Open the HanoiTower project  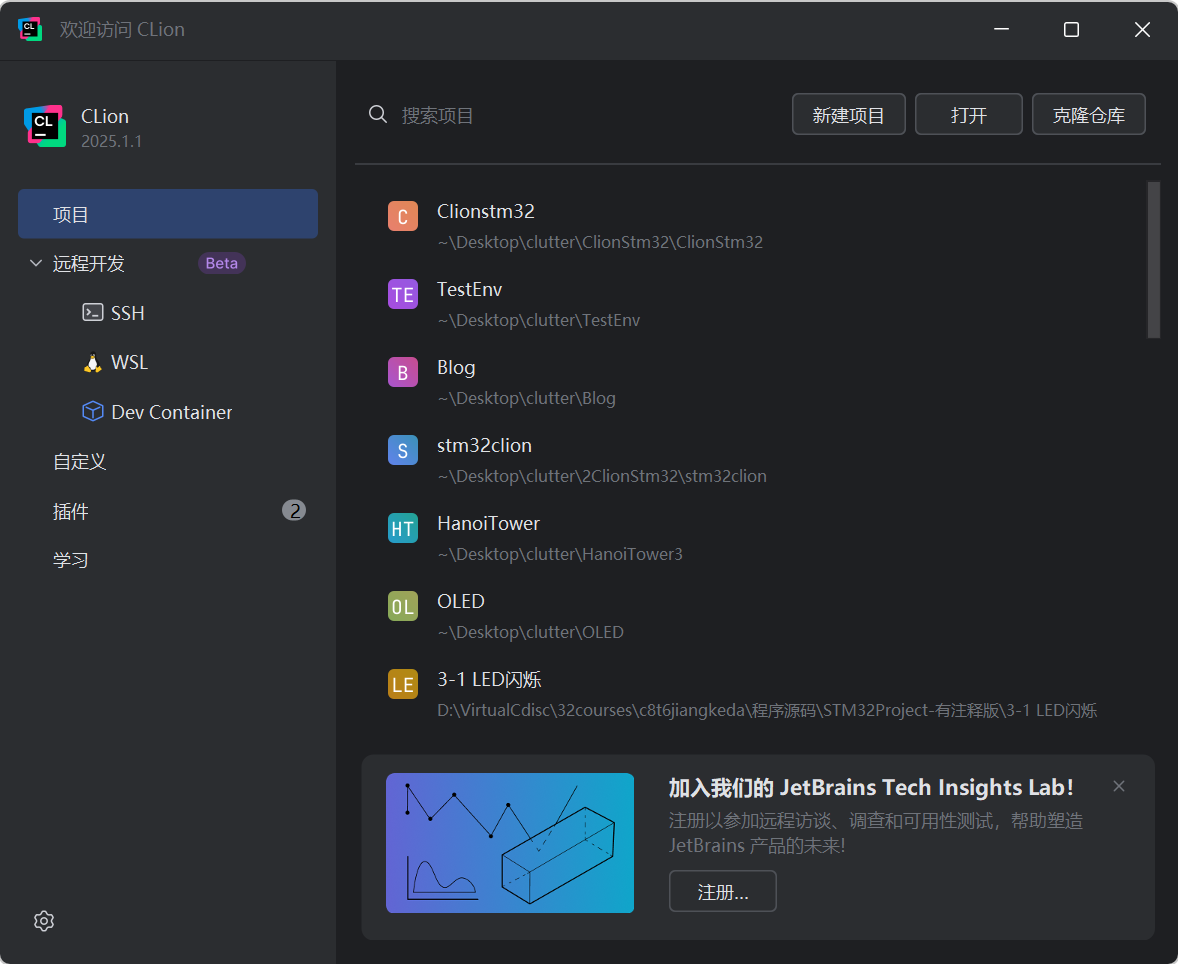click(488, 523)
